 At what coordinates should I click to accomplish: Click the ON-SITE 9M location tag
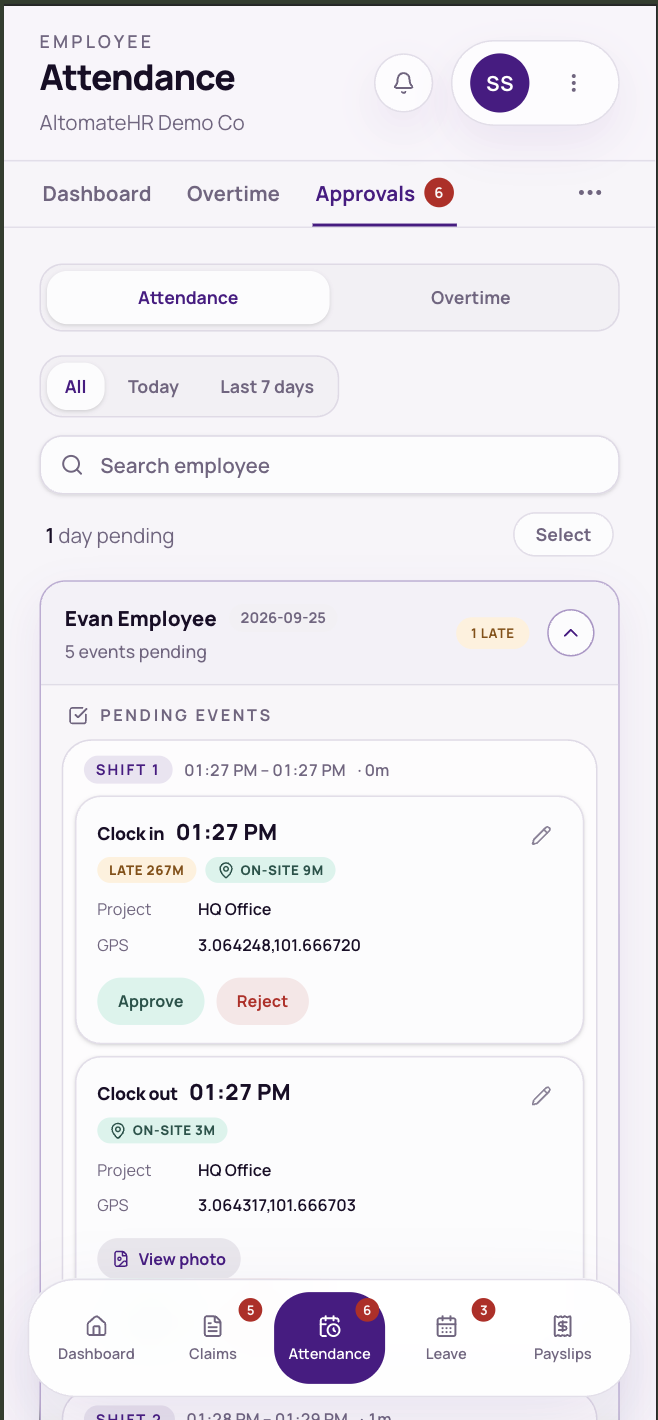(270, 870)
